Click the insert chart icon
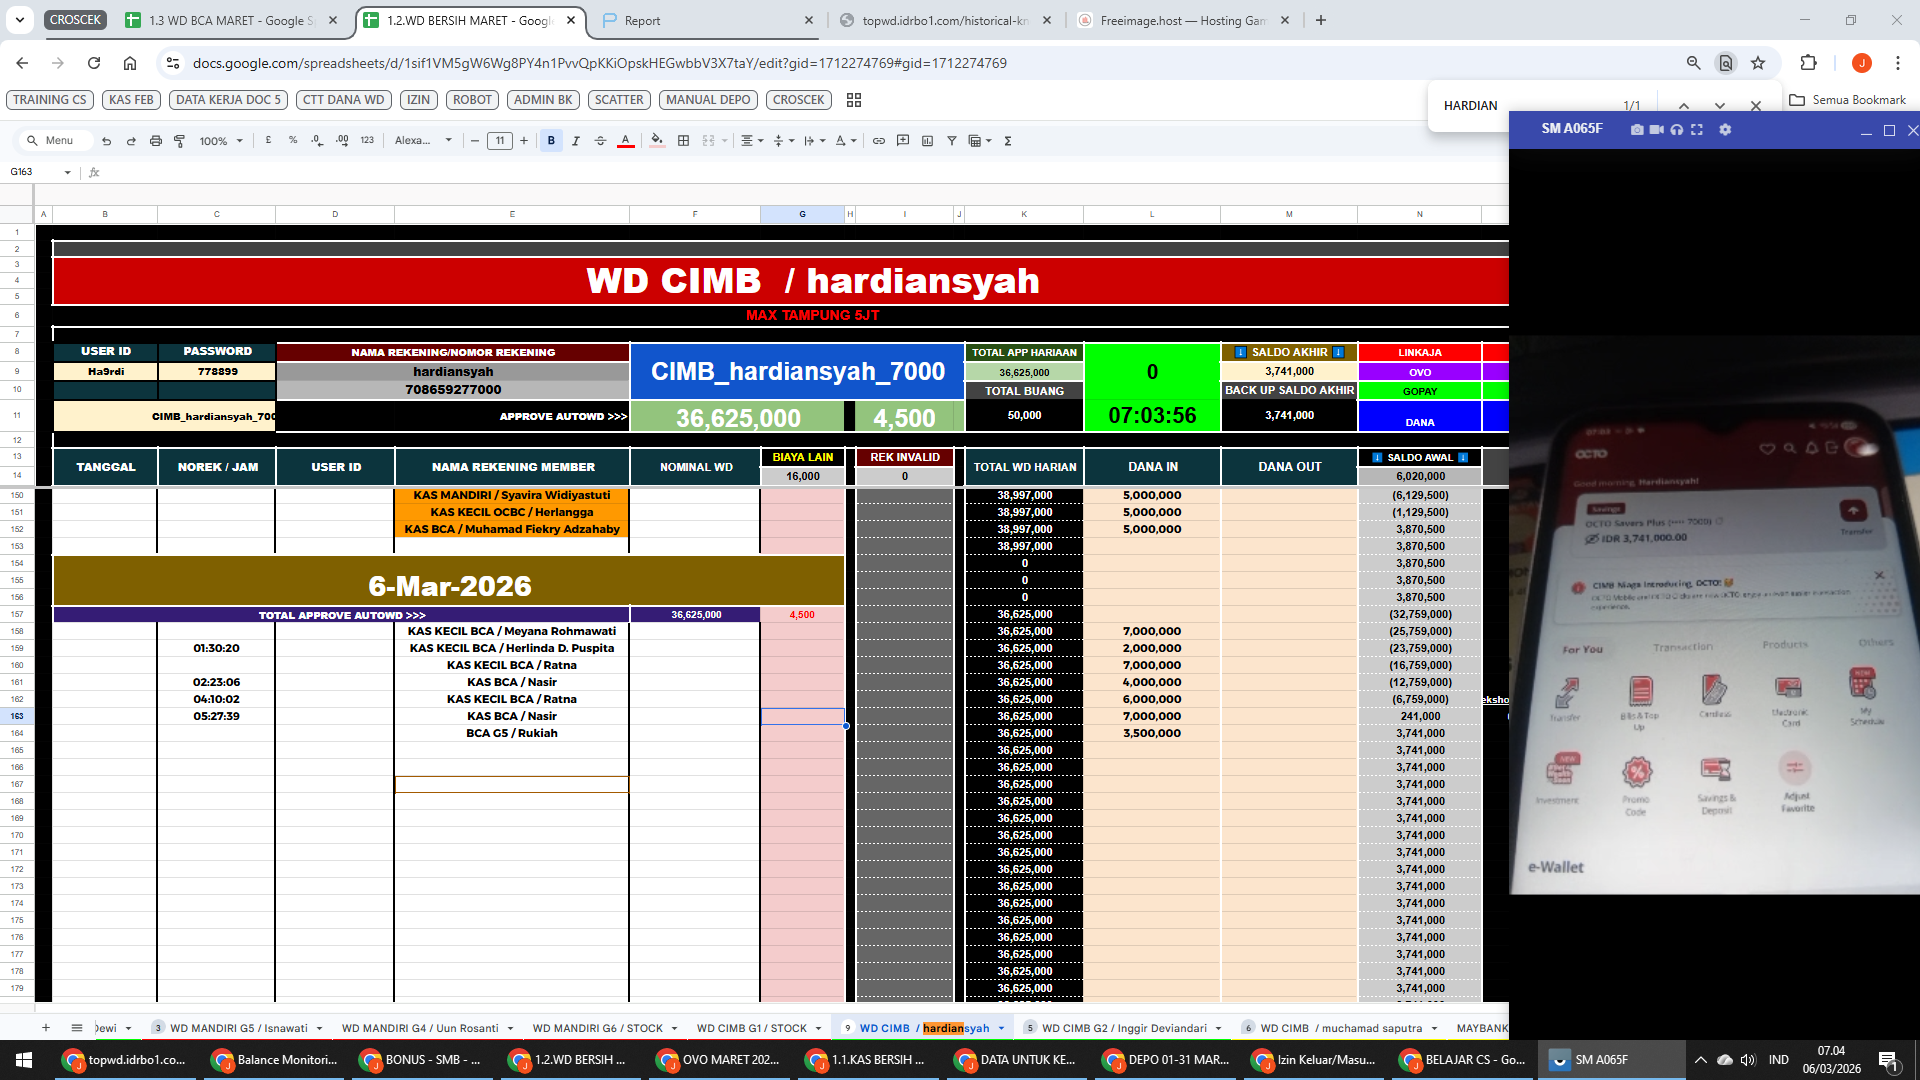Image resolution: width=1920 pixels, height=1080 pixels. [927, 141]
